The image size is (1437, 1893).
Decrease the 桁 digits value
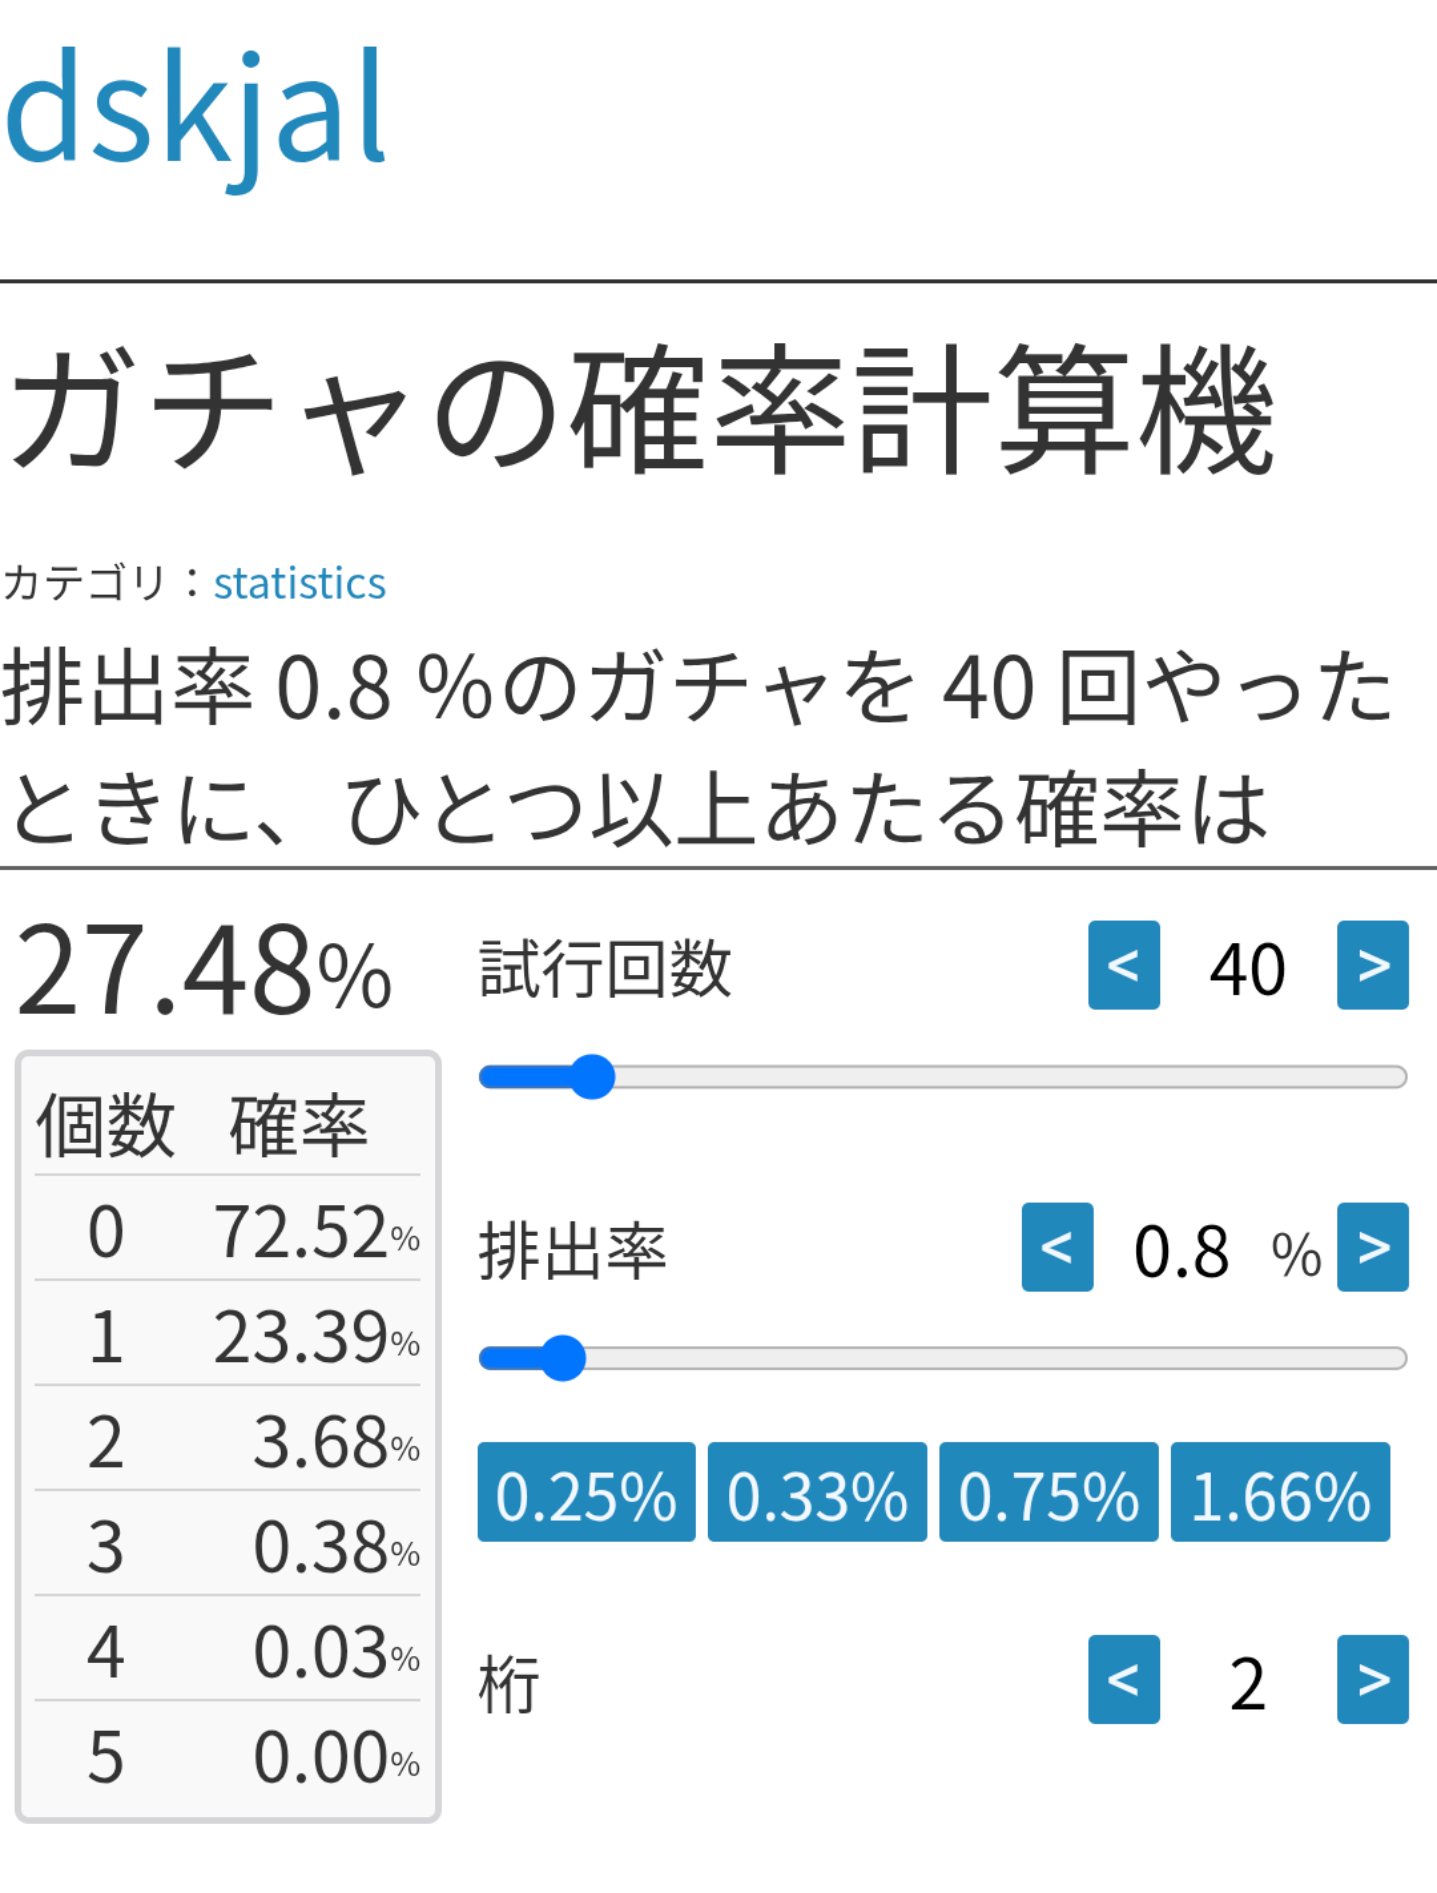(x=1123, y=1679)
